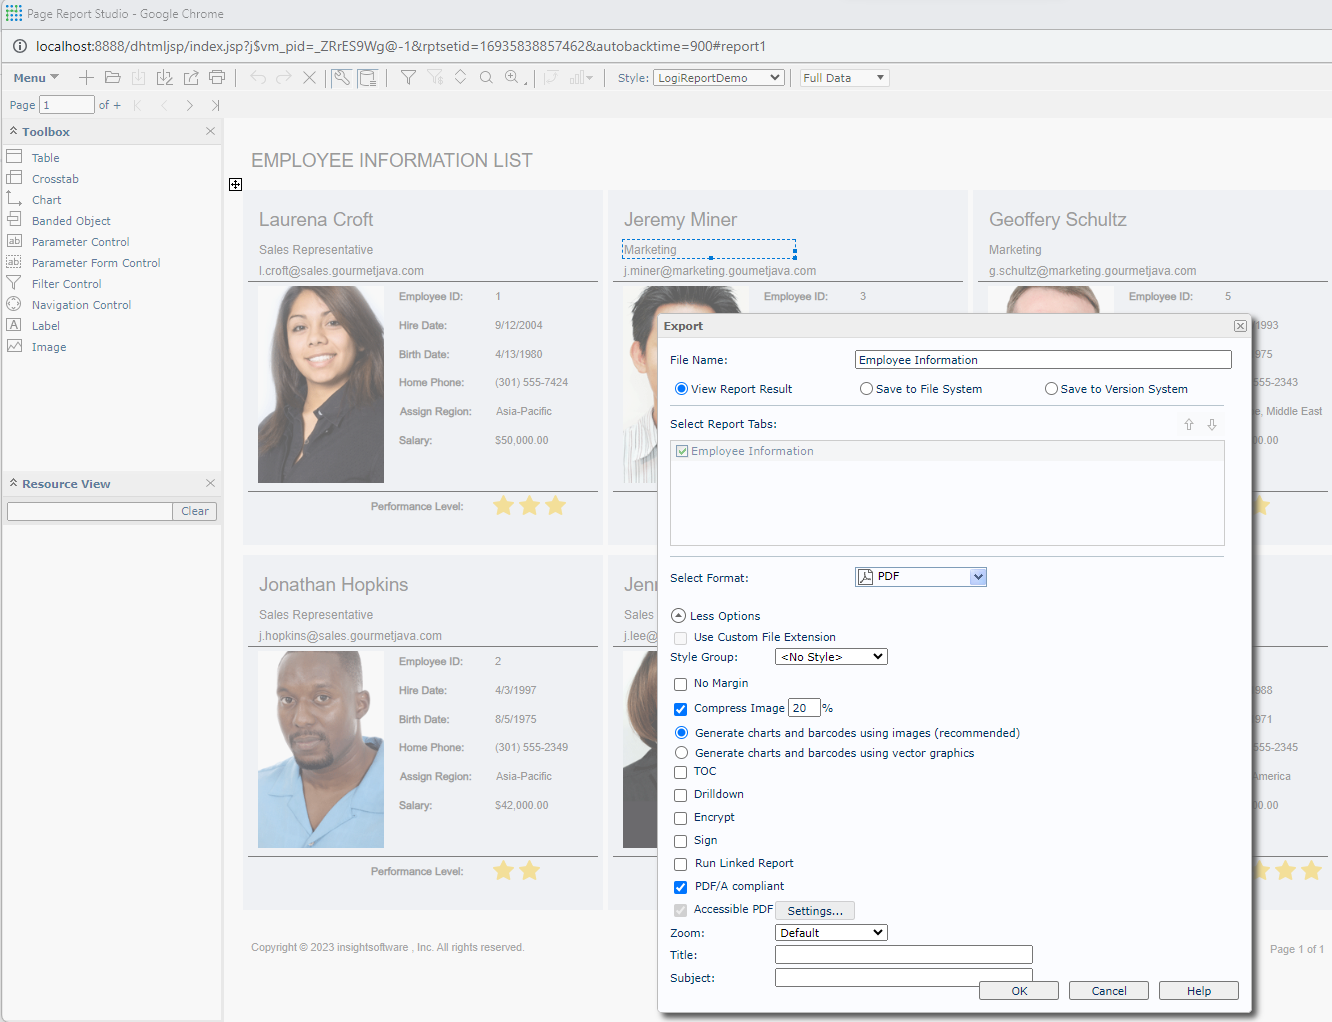Select the Table tool in Toolbox
This screenshot has width=1332, height=1022.
44,157
